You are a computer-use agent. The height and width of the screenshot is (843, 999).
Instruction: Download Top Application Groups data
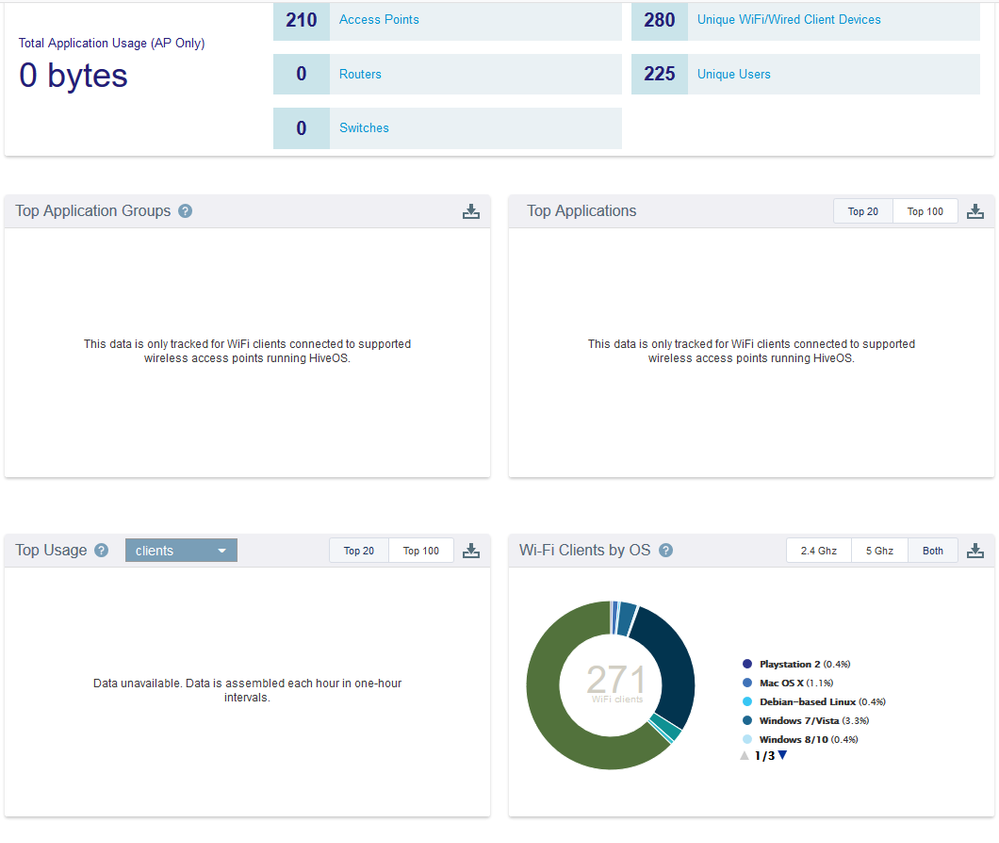tap(471, 212)
